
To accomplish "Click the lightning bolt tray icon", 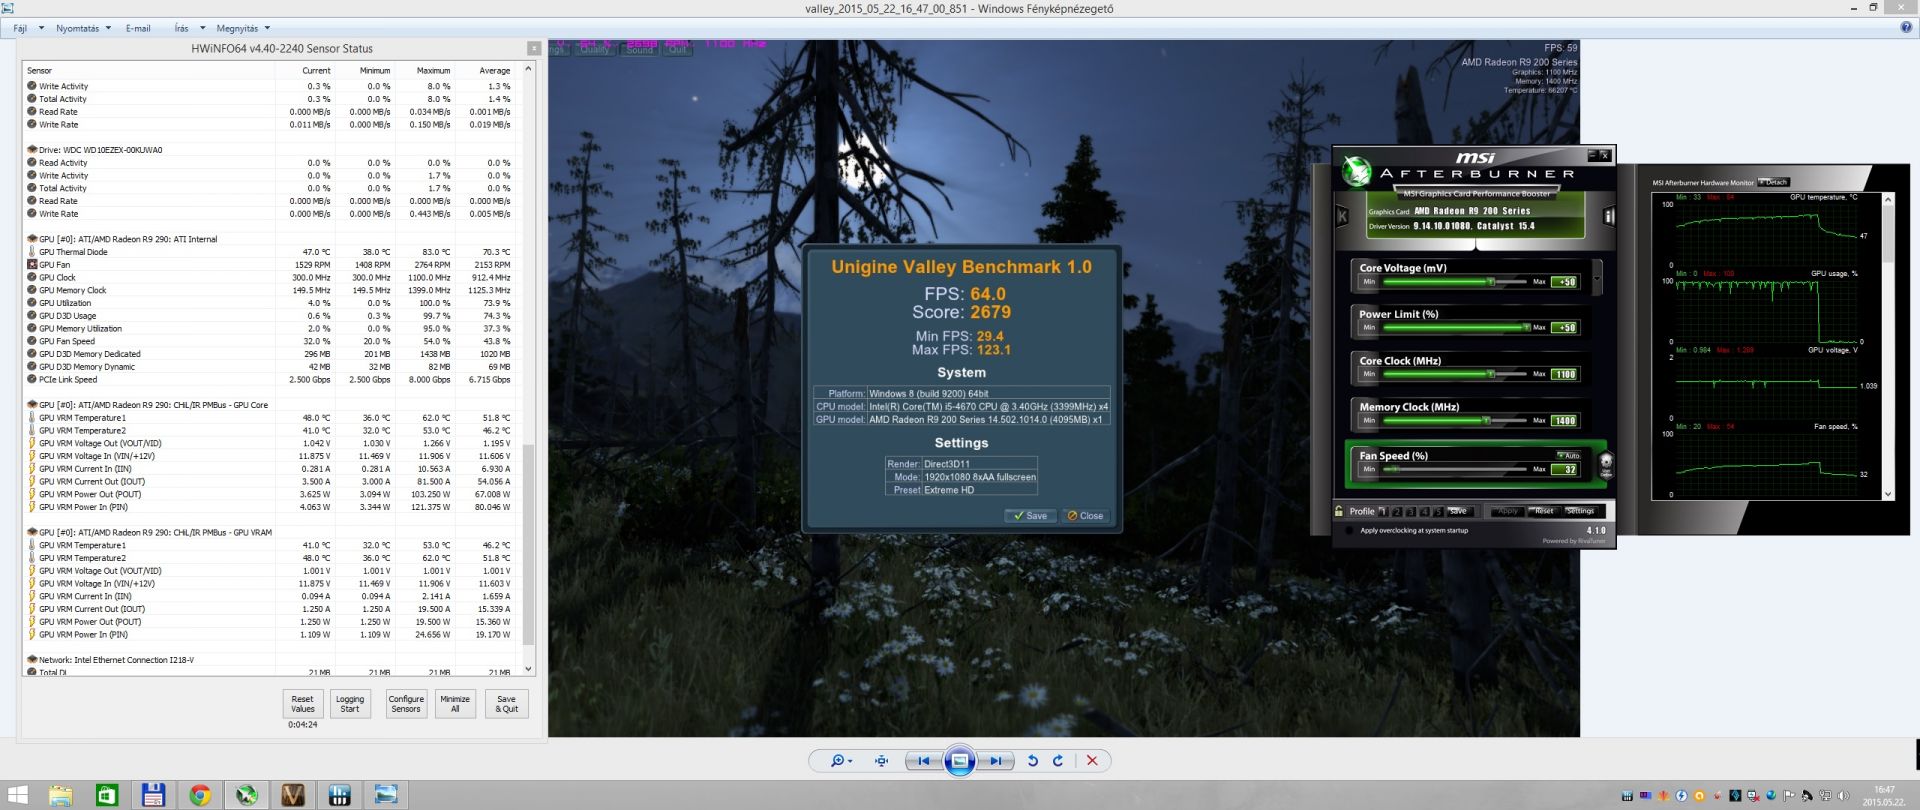I will (x=1681, y=796).
